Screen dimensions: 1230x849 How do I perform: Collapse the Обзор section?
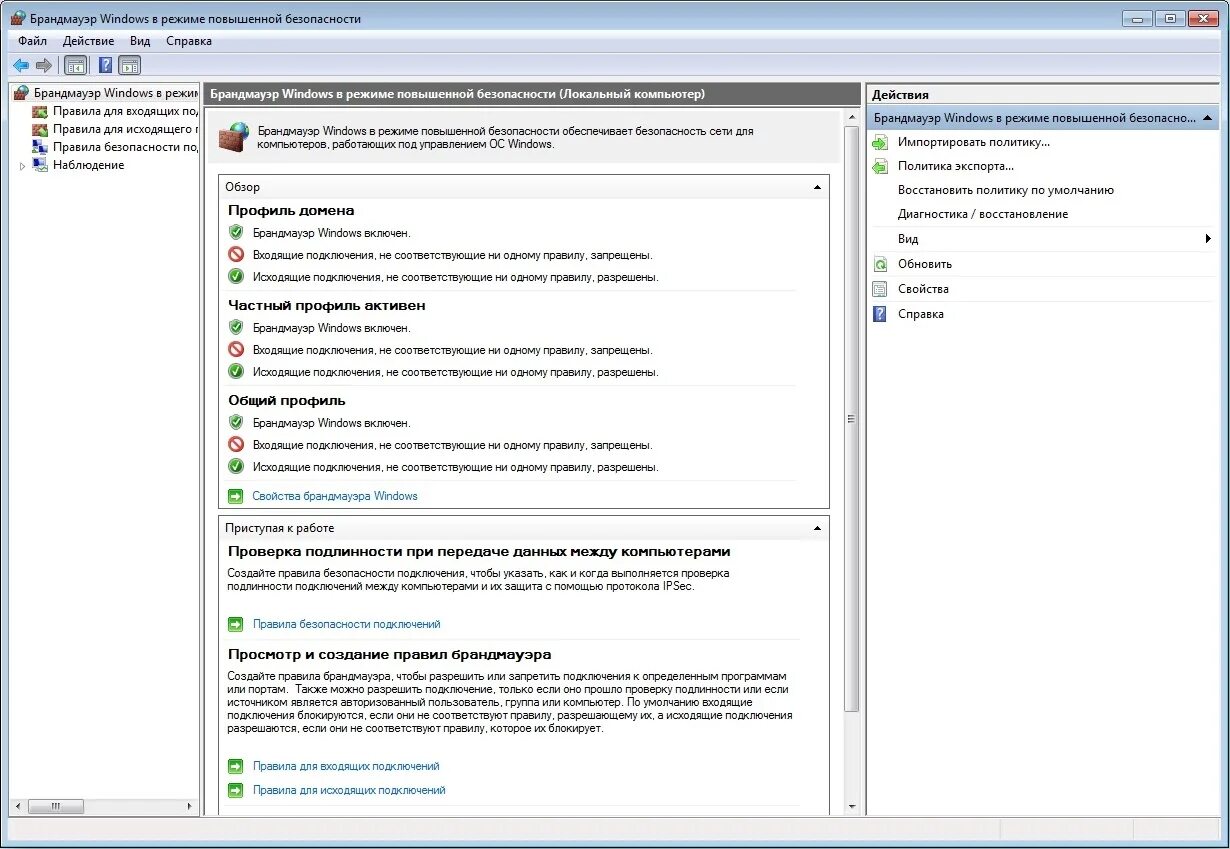(817, 187)
